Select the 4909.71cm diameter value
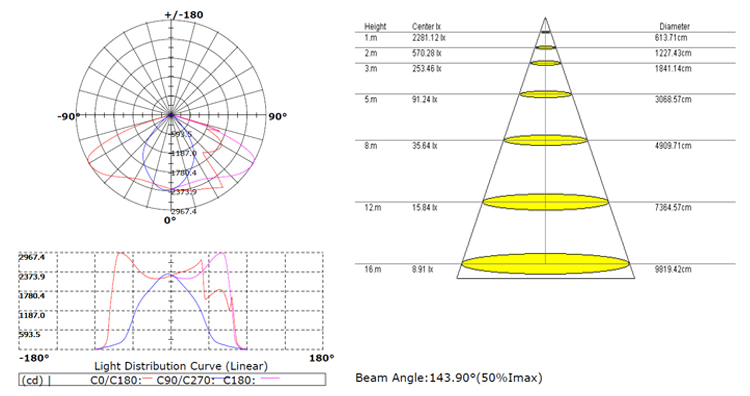 pyautogui.click(x=673, y=145)
